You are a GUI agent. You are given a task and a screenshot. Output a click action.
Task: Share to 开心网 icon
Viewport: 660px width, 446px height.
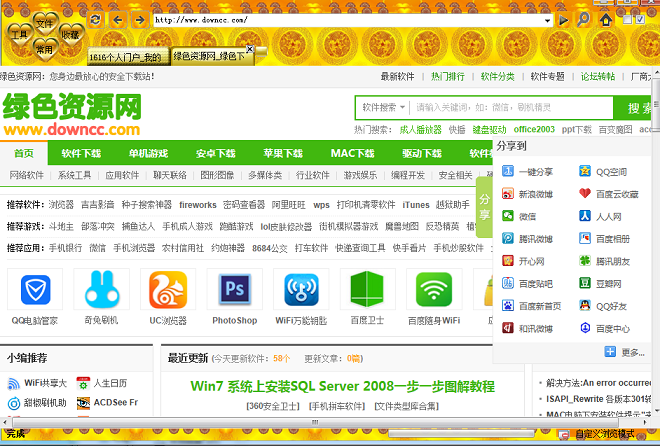coord(508,261)
